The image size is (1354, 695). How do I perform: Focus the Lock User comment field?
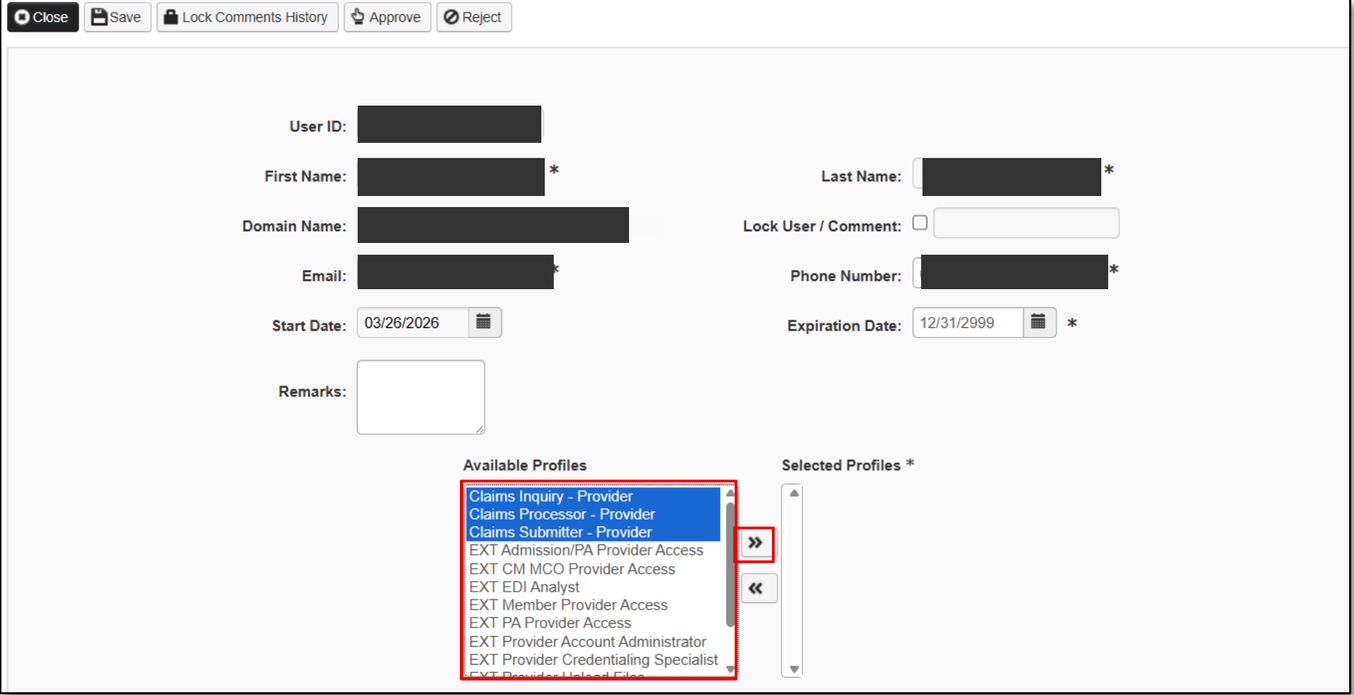click(1026, 223)
